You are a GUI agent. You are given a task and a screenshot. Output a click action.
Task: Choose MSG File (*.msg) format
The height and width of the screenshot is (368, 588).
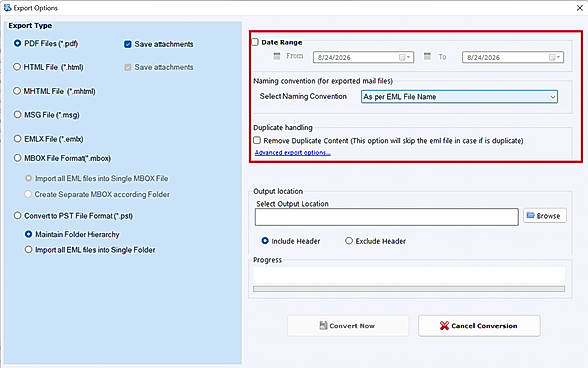[17, 114]
